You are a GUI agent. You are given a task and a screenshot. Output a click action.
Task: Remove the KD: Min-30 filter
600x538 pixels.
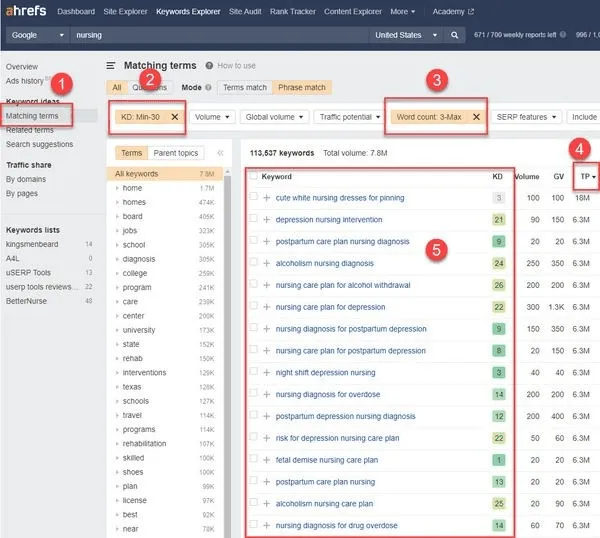(174, 117)
